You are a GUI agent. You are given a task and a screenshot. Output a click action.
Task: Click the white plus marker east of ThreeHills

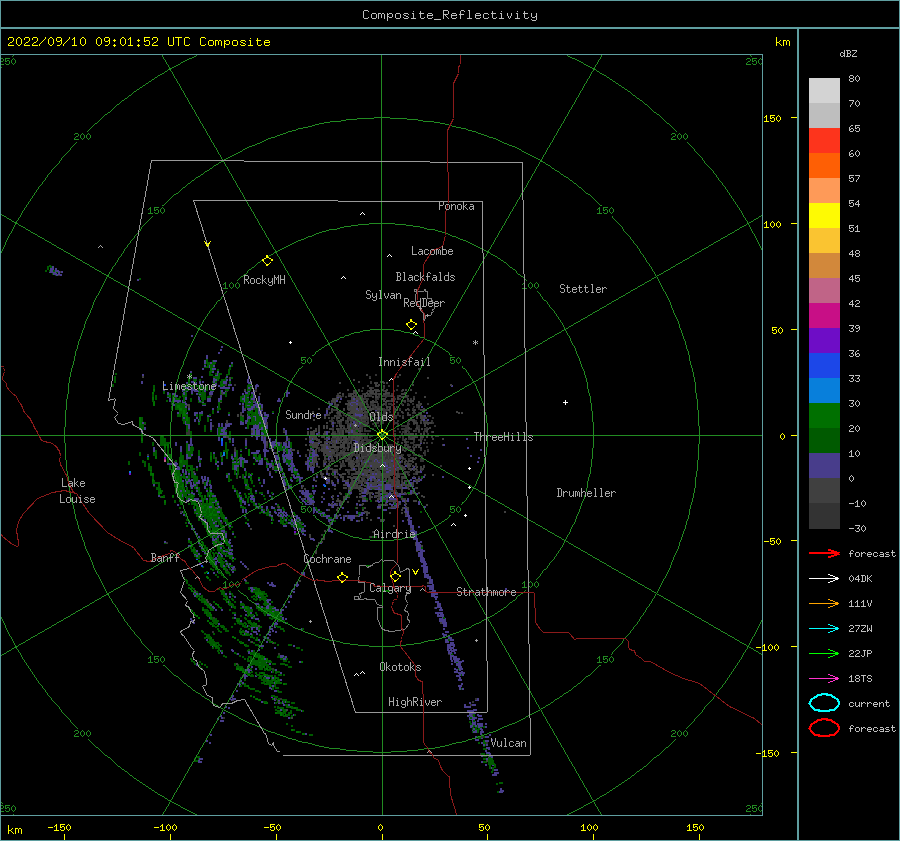(x=565, y=402)
